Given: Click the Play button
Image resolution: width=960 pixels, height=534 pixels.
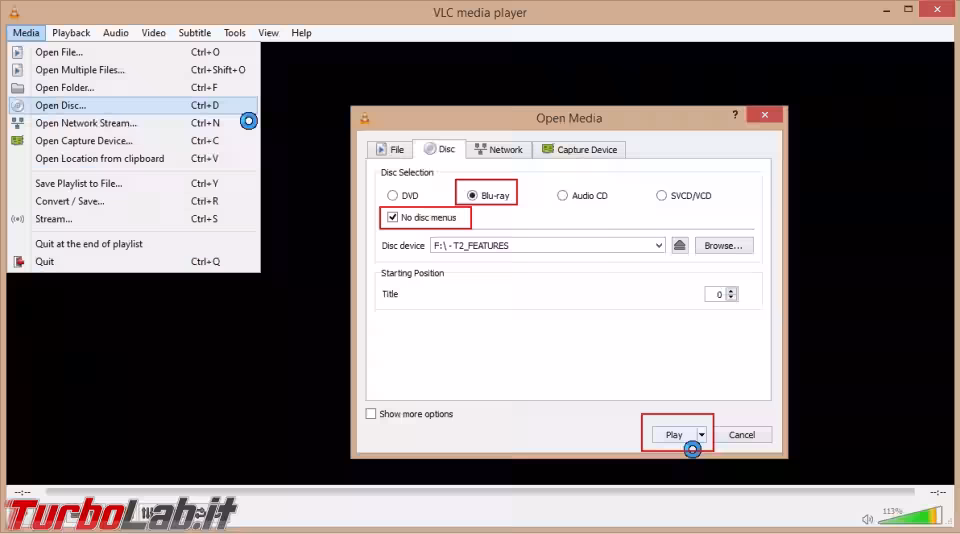Looking at the screenshot, I should point(673,435).
